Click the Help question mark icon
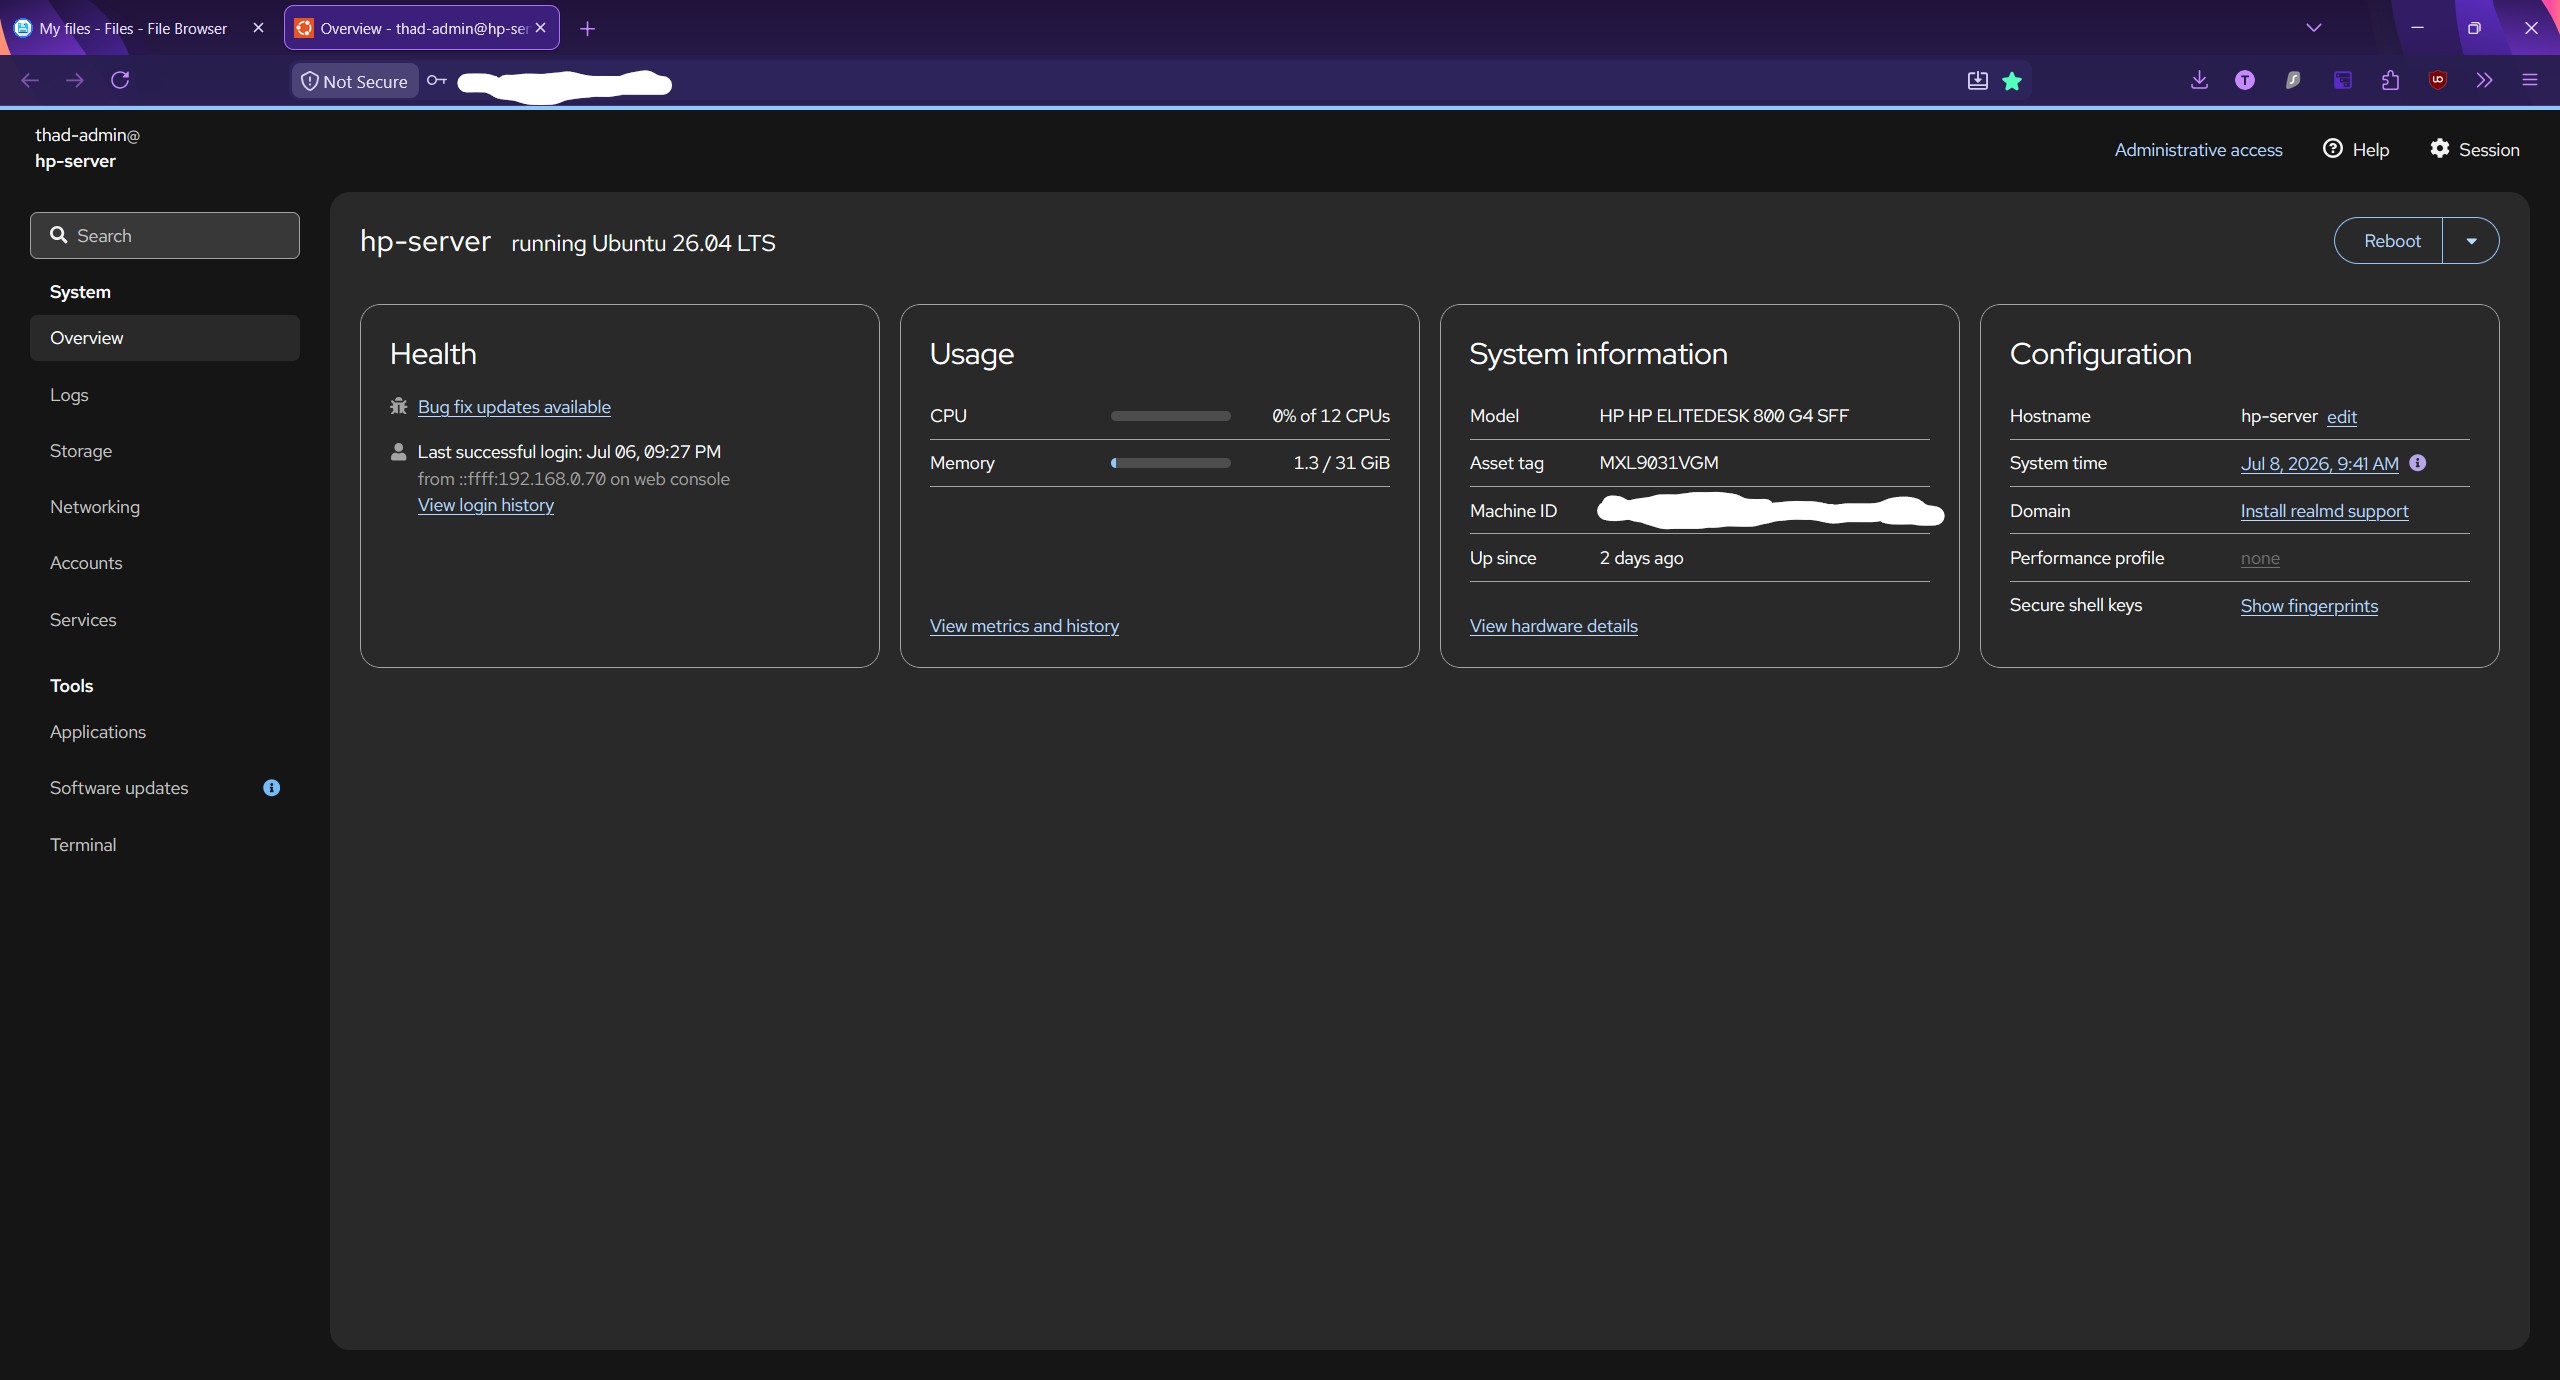This screenshot has width=2560, height=1380. click(x=2333, y=149)
